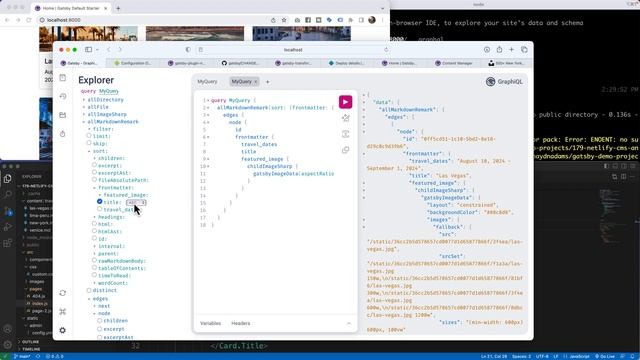Copy the query with the copy icon
Screen dimensions: 640x360
coord(346,150)
